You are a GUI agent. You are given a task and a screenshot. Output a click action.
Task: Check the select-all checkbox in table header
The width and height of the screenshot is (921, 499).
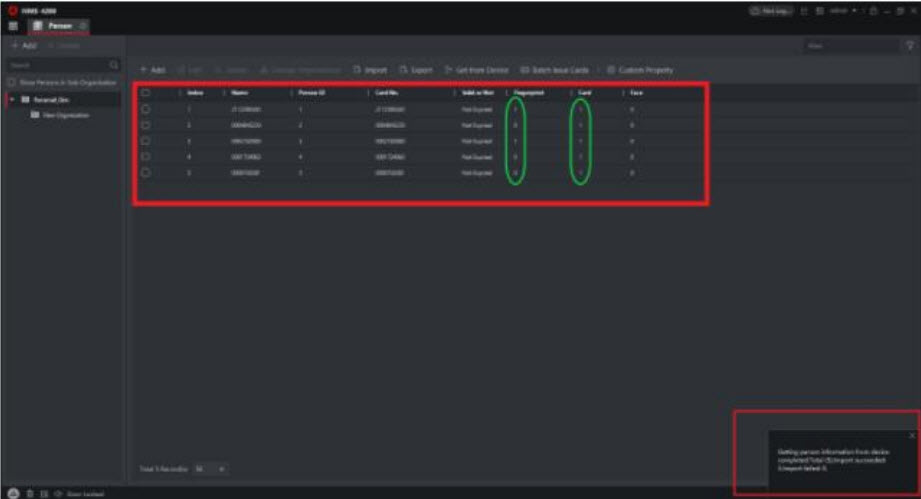point(146,93)
